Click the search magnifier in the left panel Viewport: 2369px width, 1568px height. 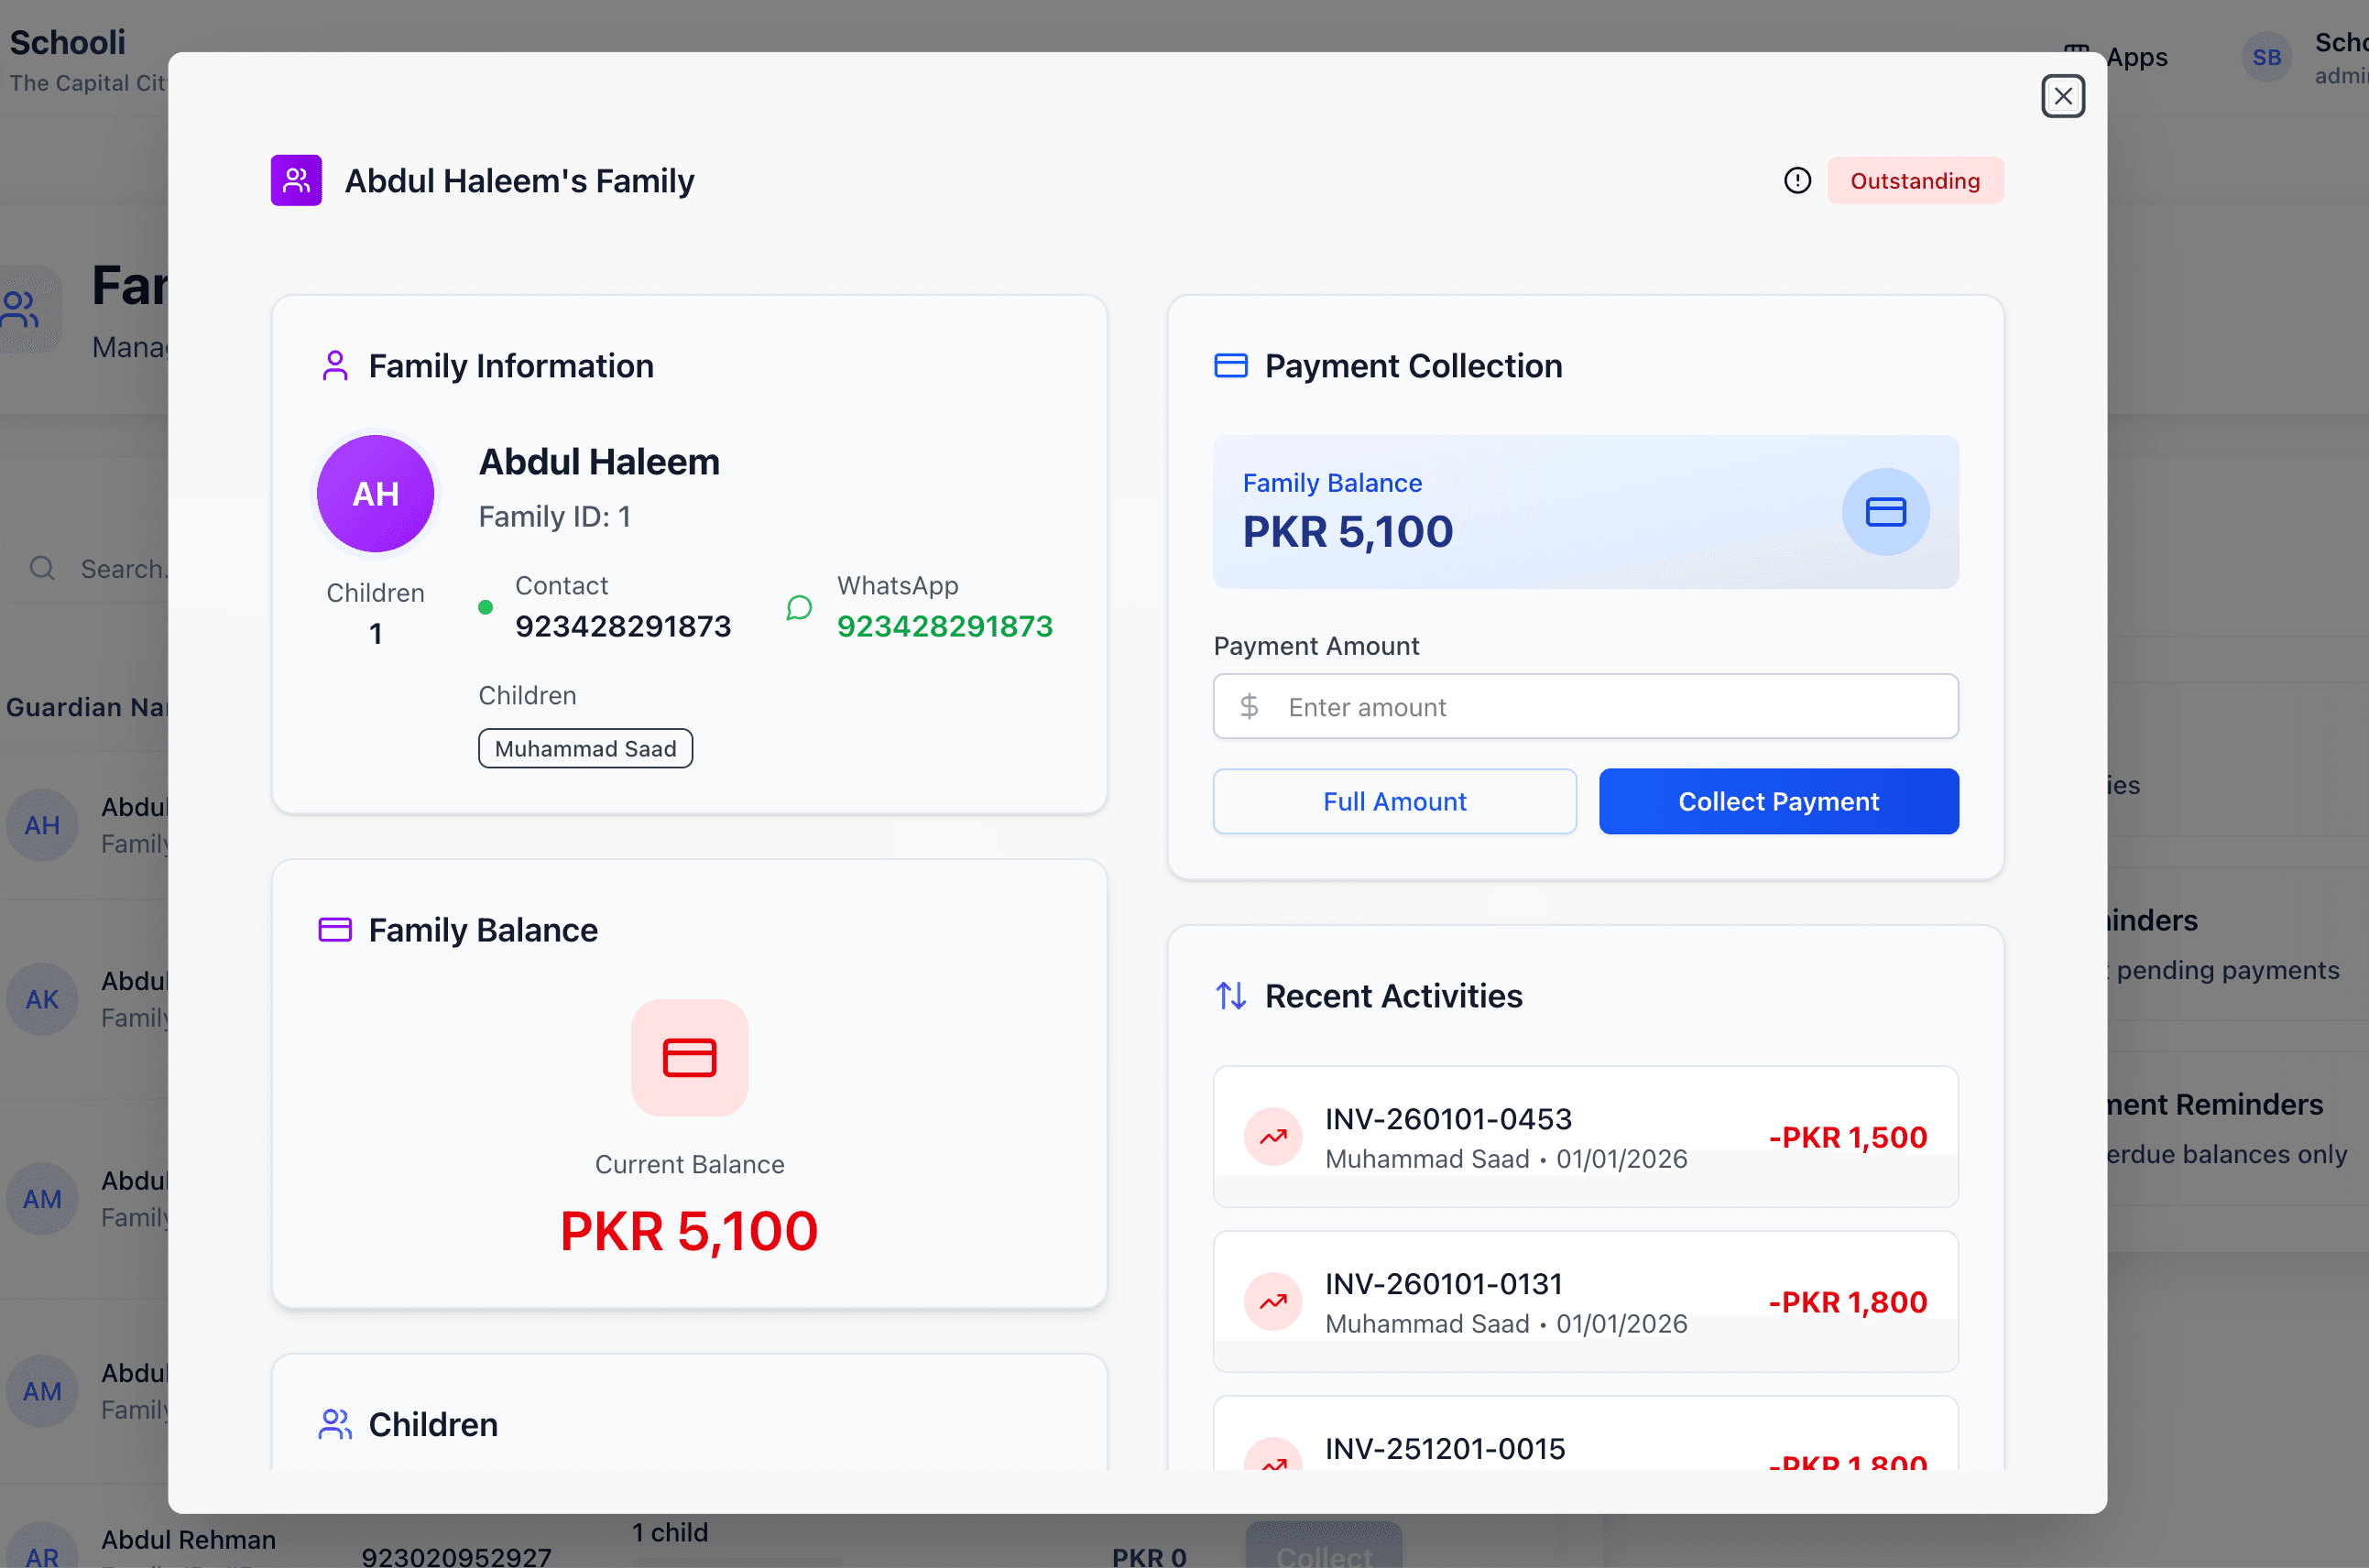42,567
